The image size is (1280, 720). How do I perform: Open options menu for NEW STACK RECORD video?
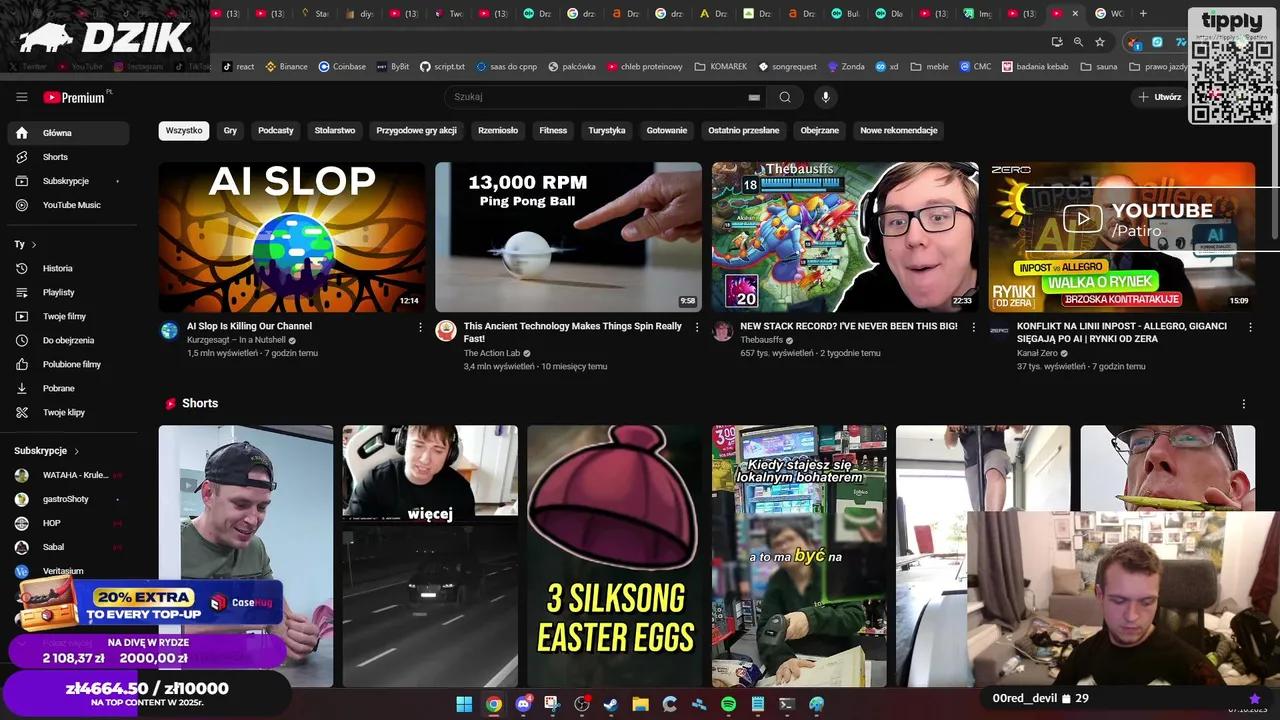click(974, 327)
